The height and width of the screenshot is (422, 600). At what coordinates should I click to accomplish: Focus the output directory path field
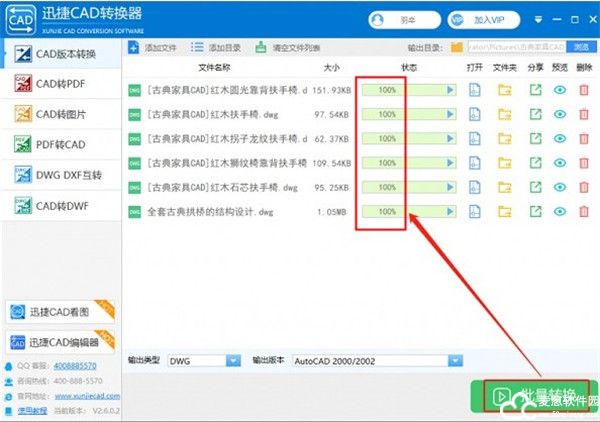tap(516, 47)
